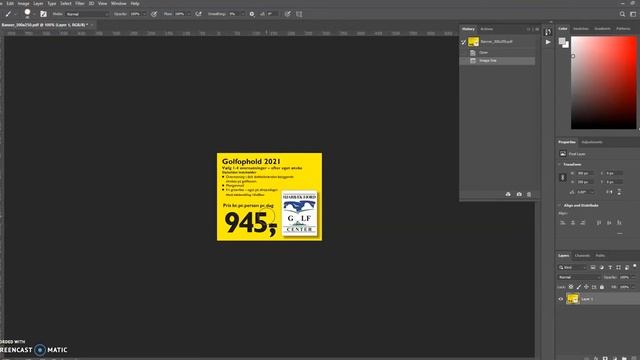Click the color picker gradient field

click(603, 82)
